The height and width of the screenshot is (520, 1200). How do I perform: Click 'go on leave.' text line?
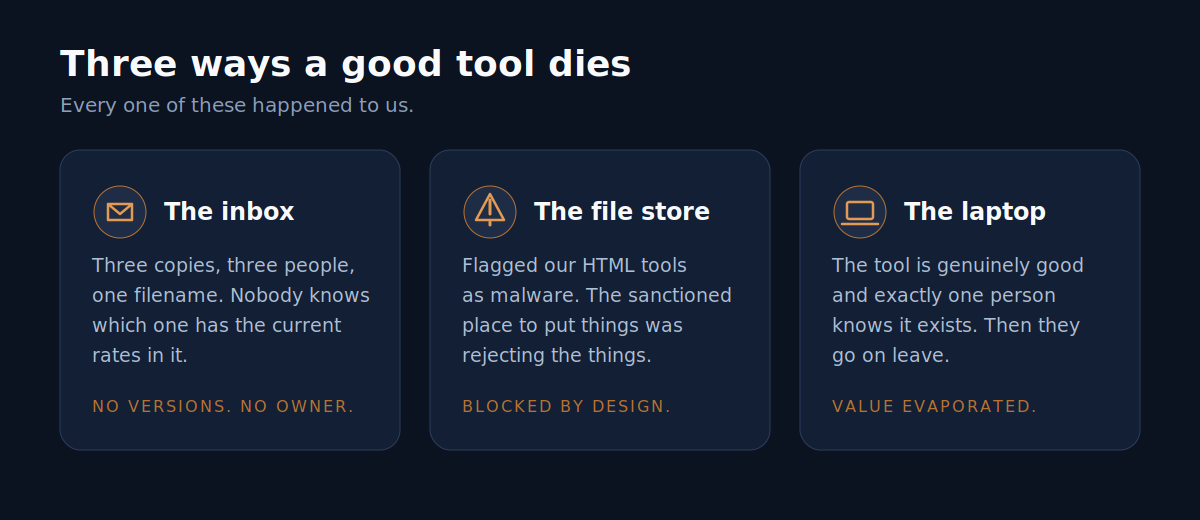(x=890, y=356)
